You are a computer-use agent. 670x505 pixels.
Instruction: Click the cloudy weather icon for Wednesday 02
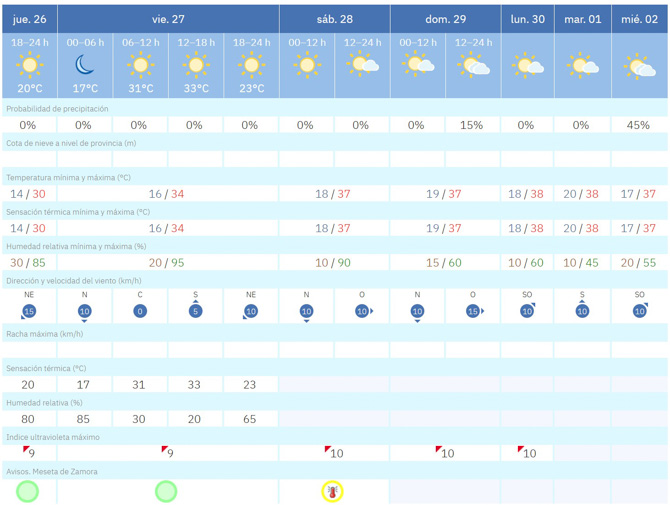[x=640, y=68]
